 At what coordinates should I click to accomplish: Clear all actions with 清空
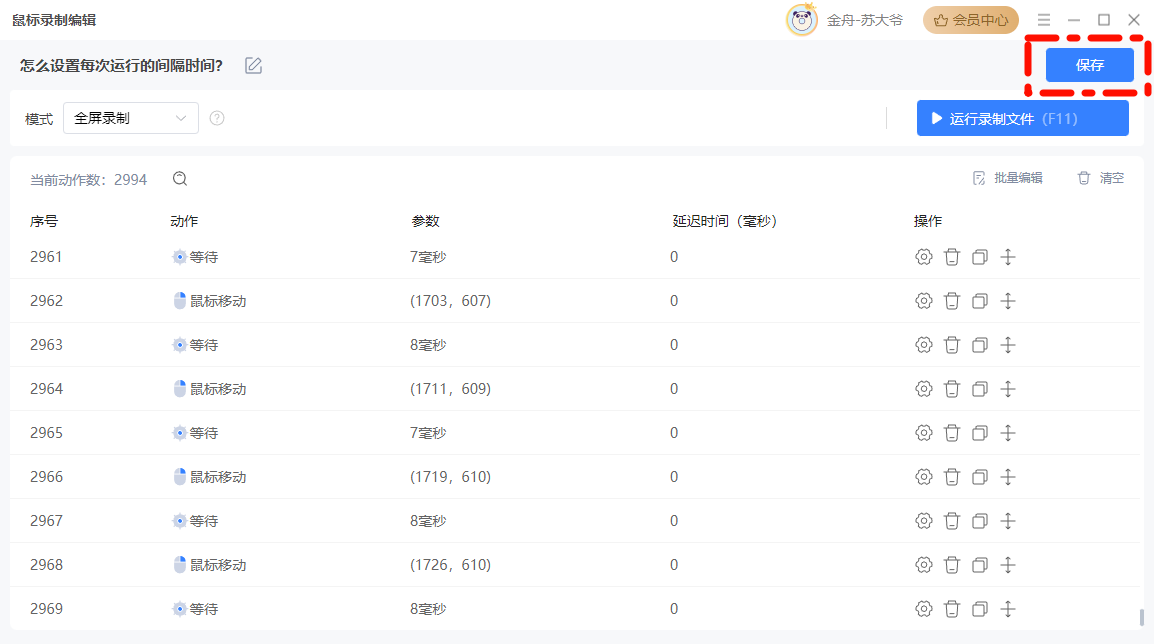click(x=1100, y=178)
